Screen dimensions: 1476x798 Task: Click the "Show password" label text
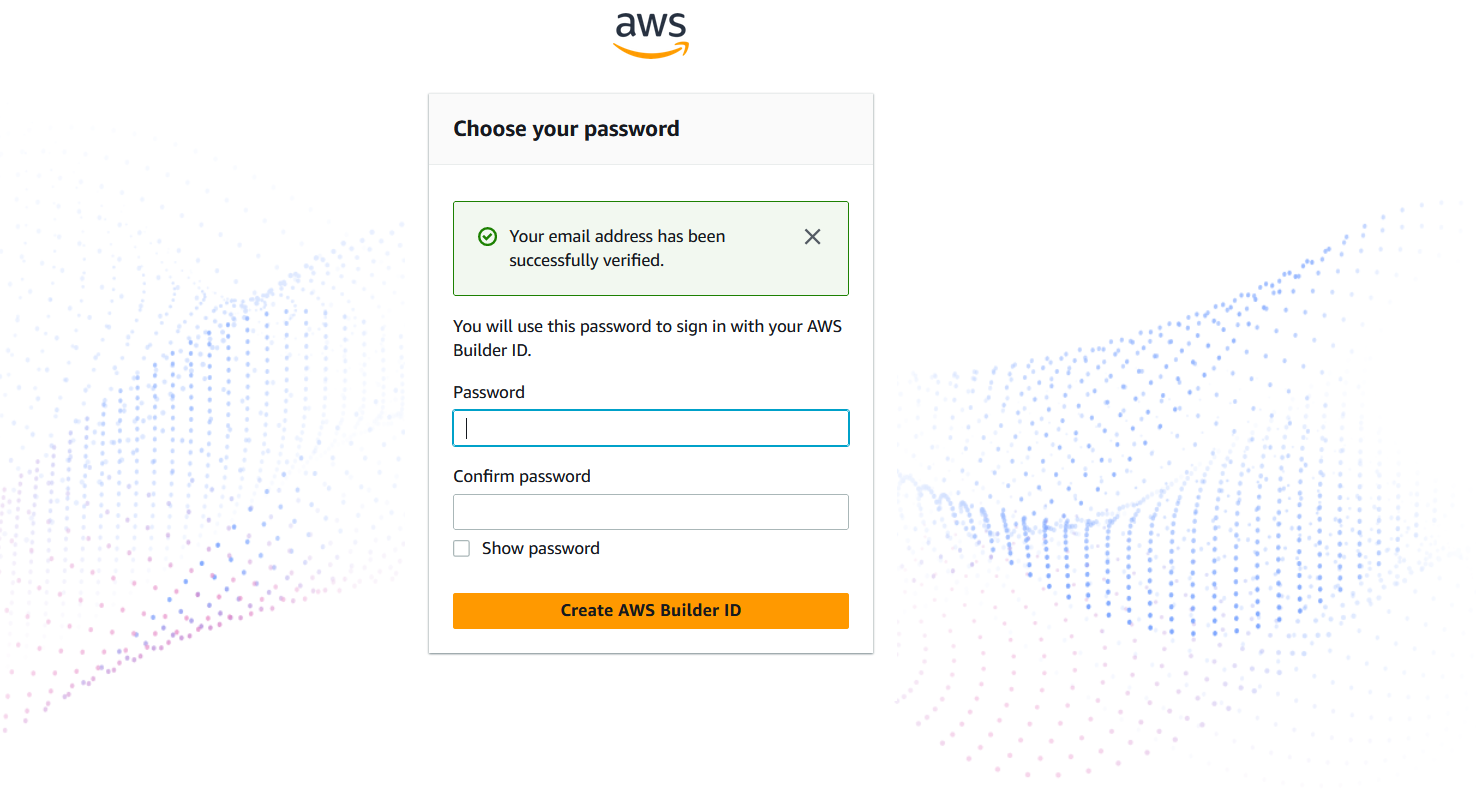pyautogui.click(x=540, y=548)
